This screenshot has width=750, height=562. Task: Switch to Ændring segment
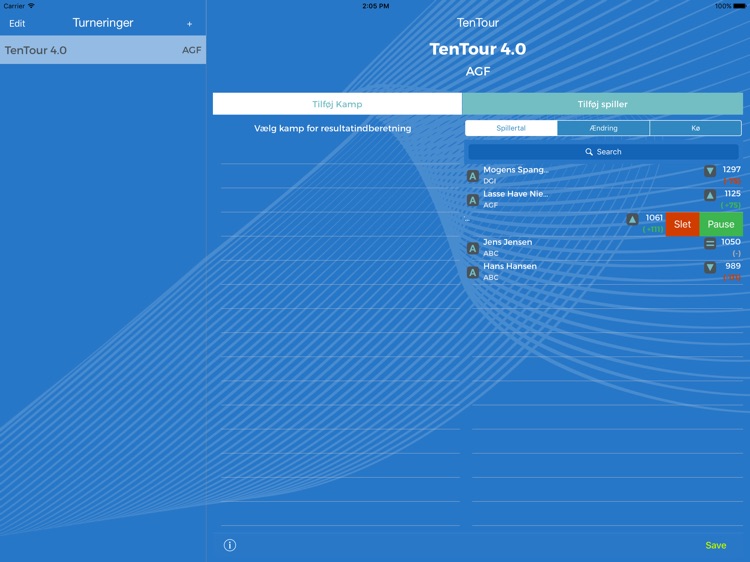(603, 128)
